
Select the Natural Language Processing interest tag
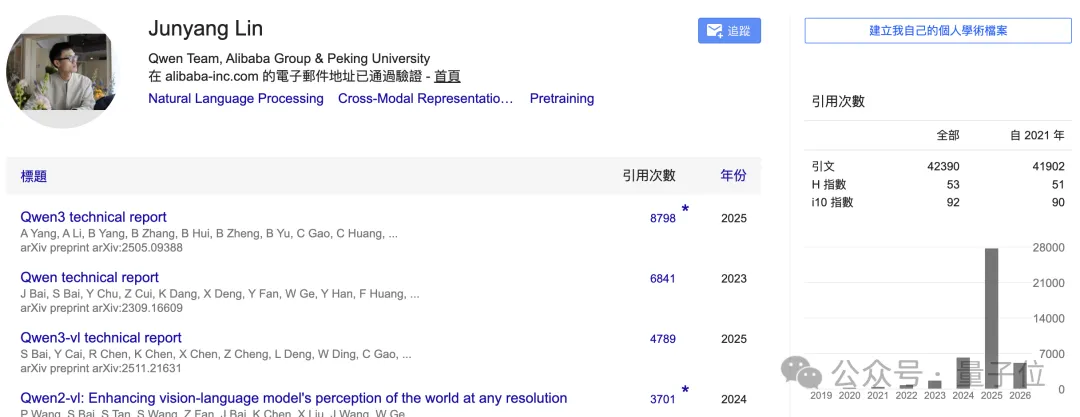coord(236,99)
